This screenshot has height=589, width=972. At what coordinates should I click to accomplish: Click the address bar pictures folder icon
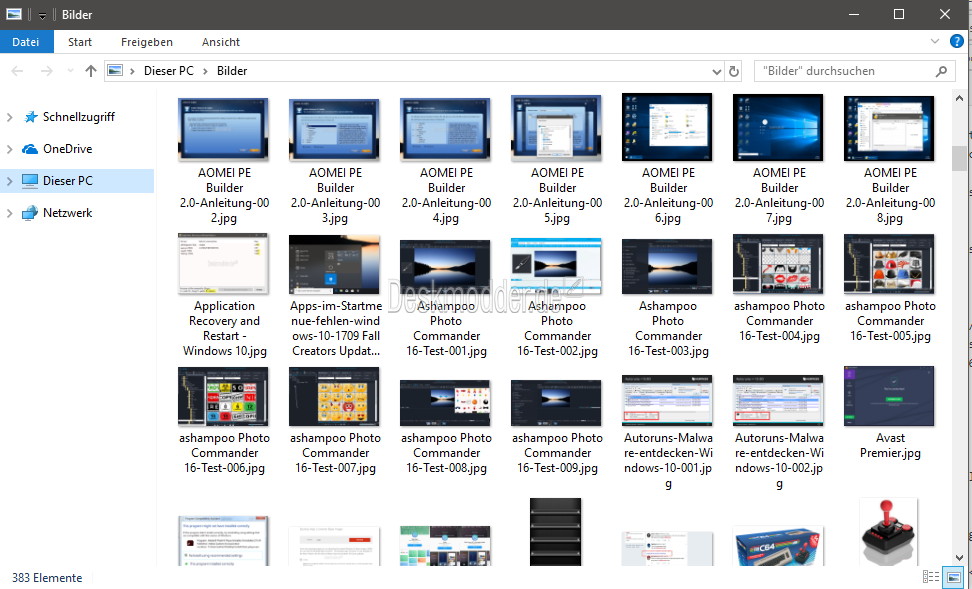115,71
